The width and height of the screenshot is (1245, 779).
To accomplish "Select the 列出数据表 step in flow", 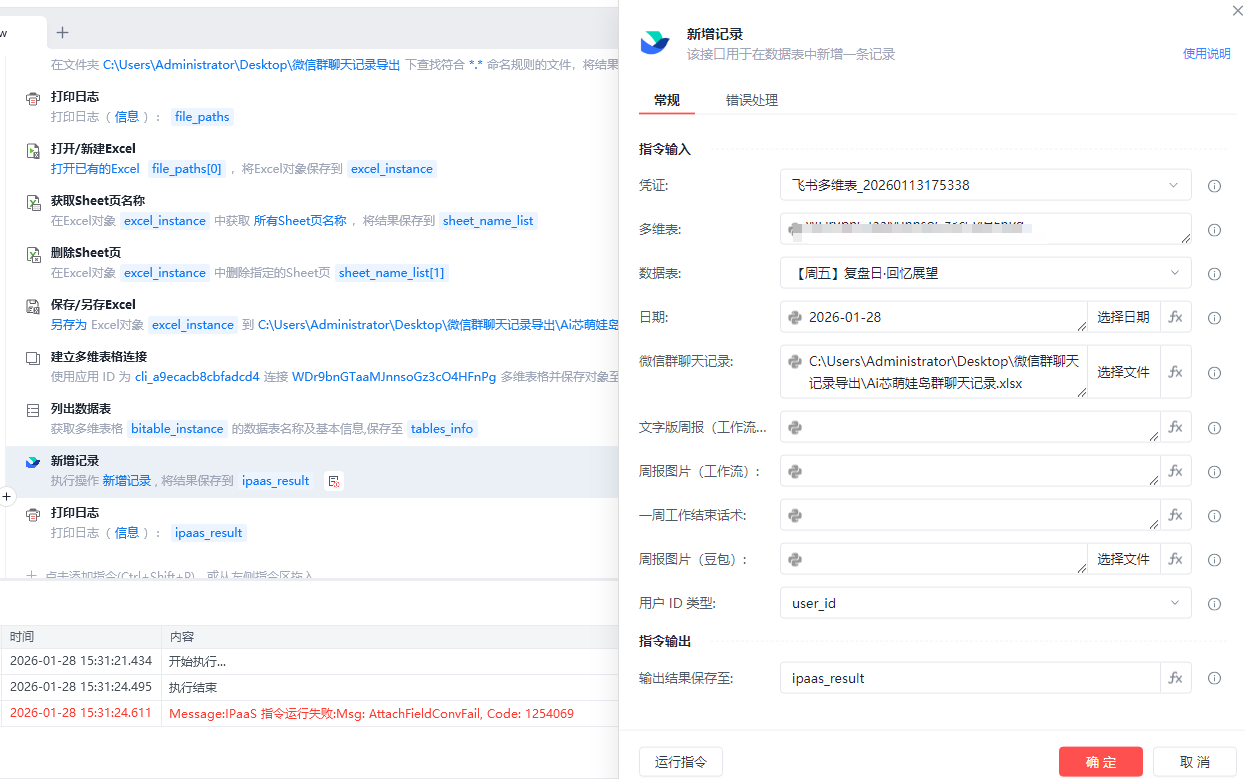I will pyautogui.click(x=80, y=409).
